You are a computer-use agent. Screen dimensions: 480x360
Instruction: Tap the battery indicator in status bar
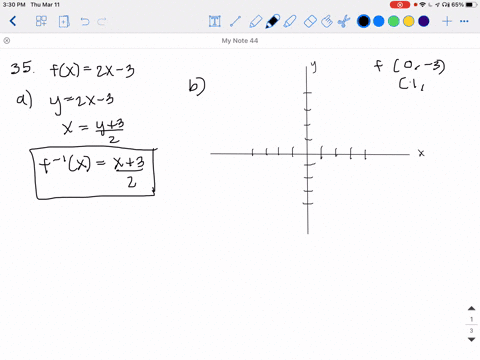point(471,5)
